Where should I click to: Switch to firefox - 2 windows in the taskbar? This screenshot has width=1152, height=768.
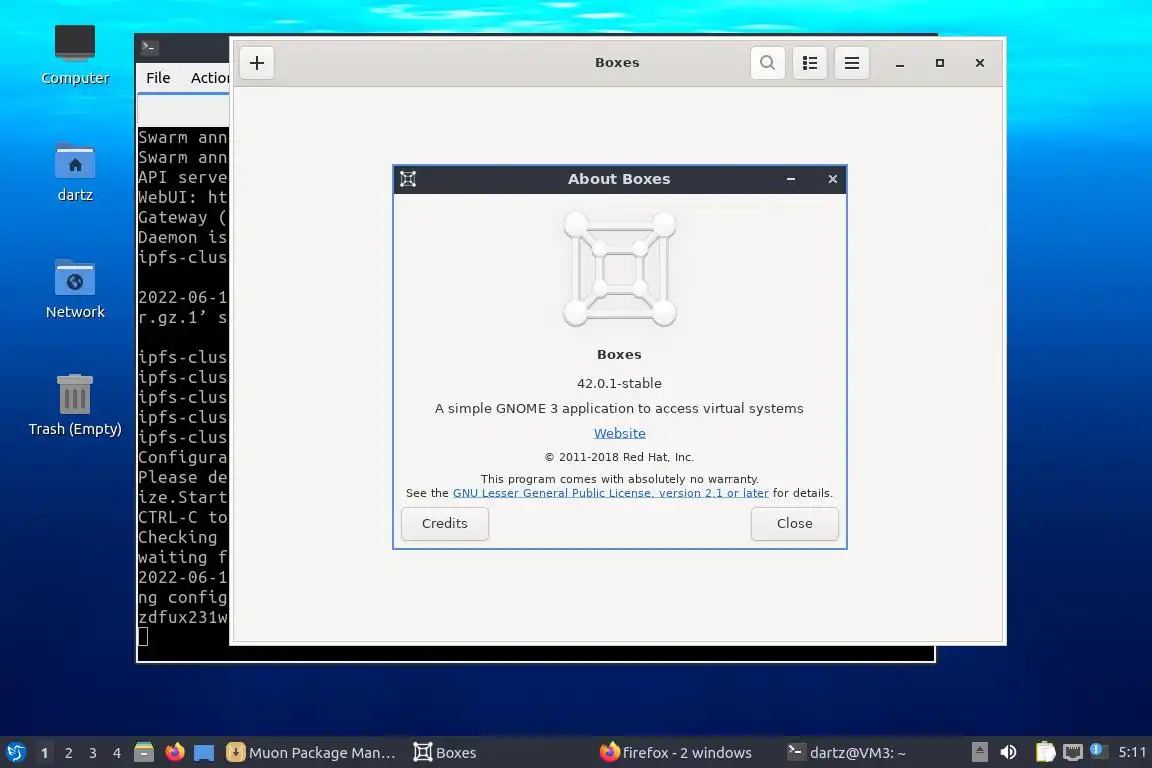676,753
